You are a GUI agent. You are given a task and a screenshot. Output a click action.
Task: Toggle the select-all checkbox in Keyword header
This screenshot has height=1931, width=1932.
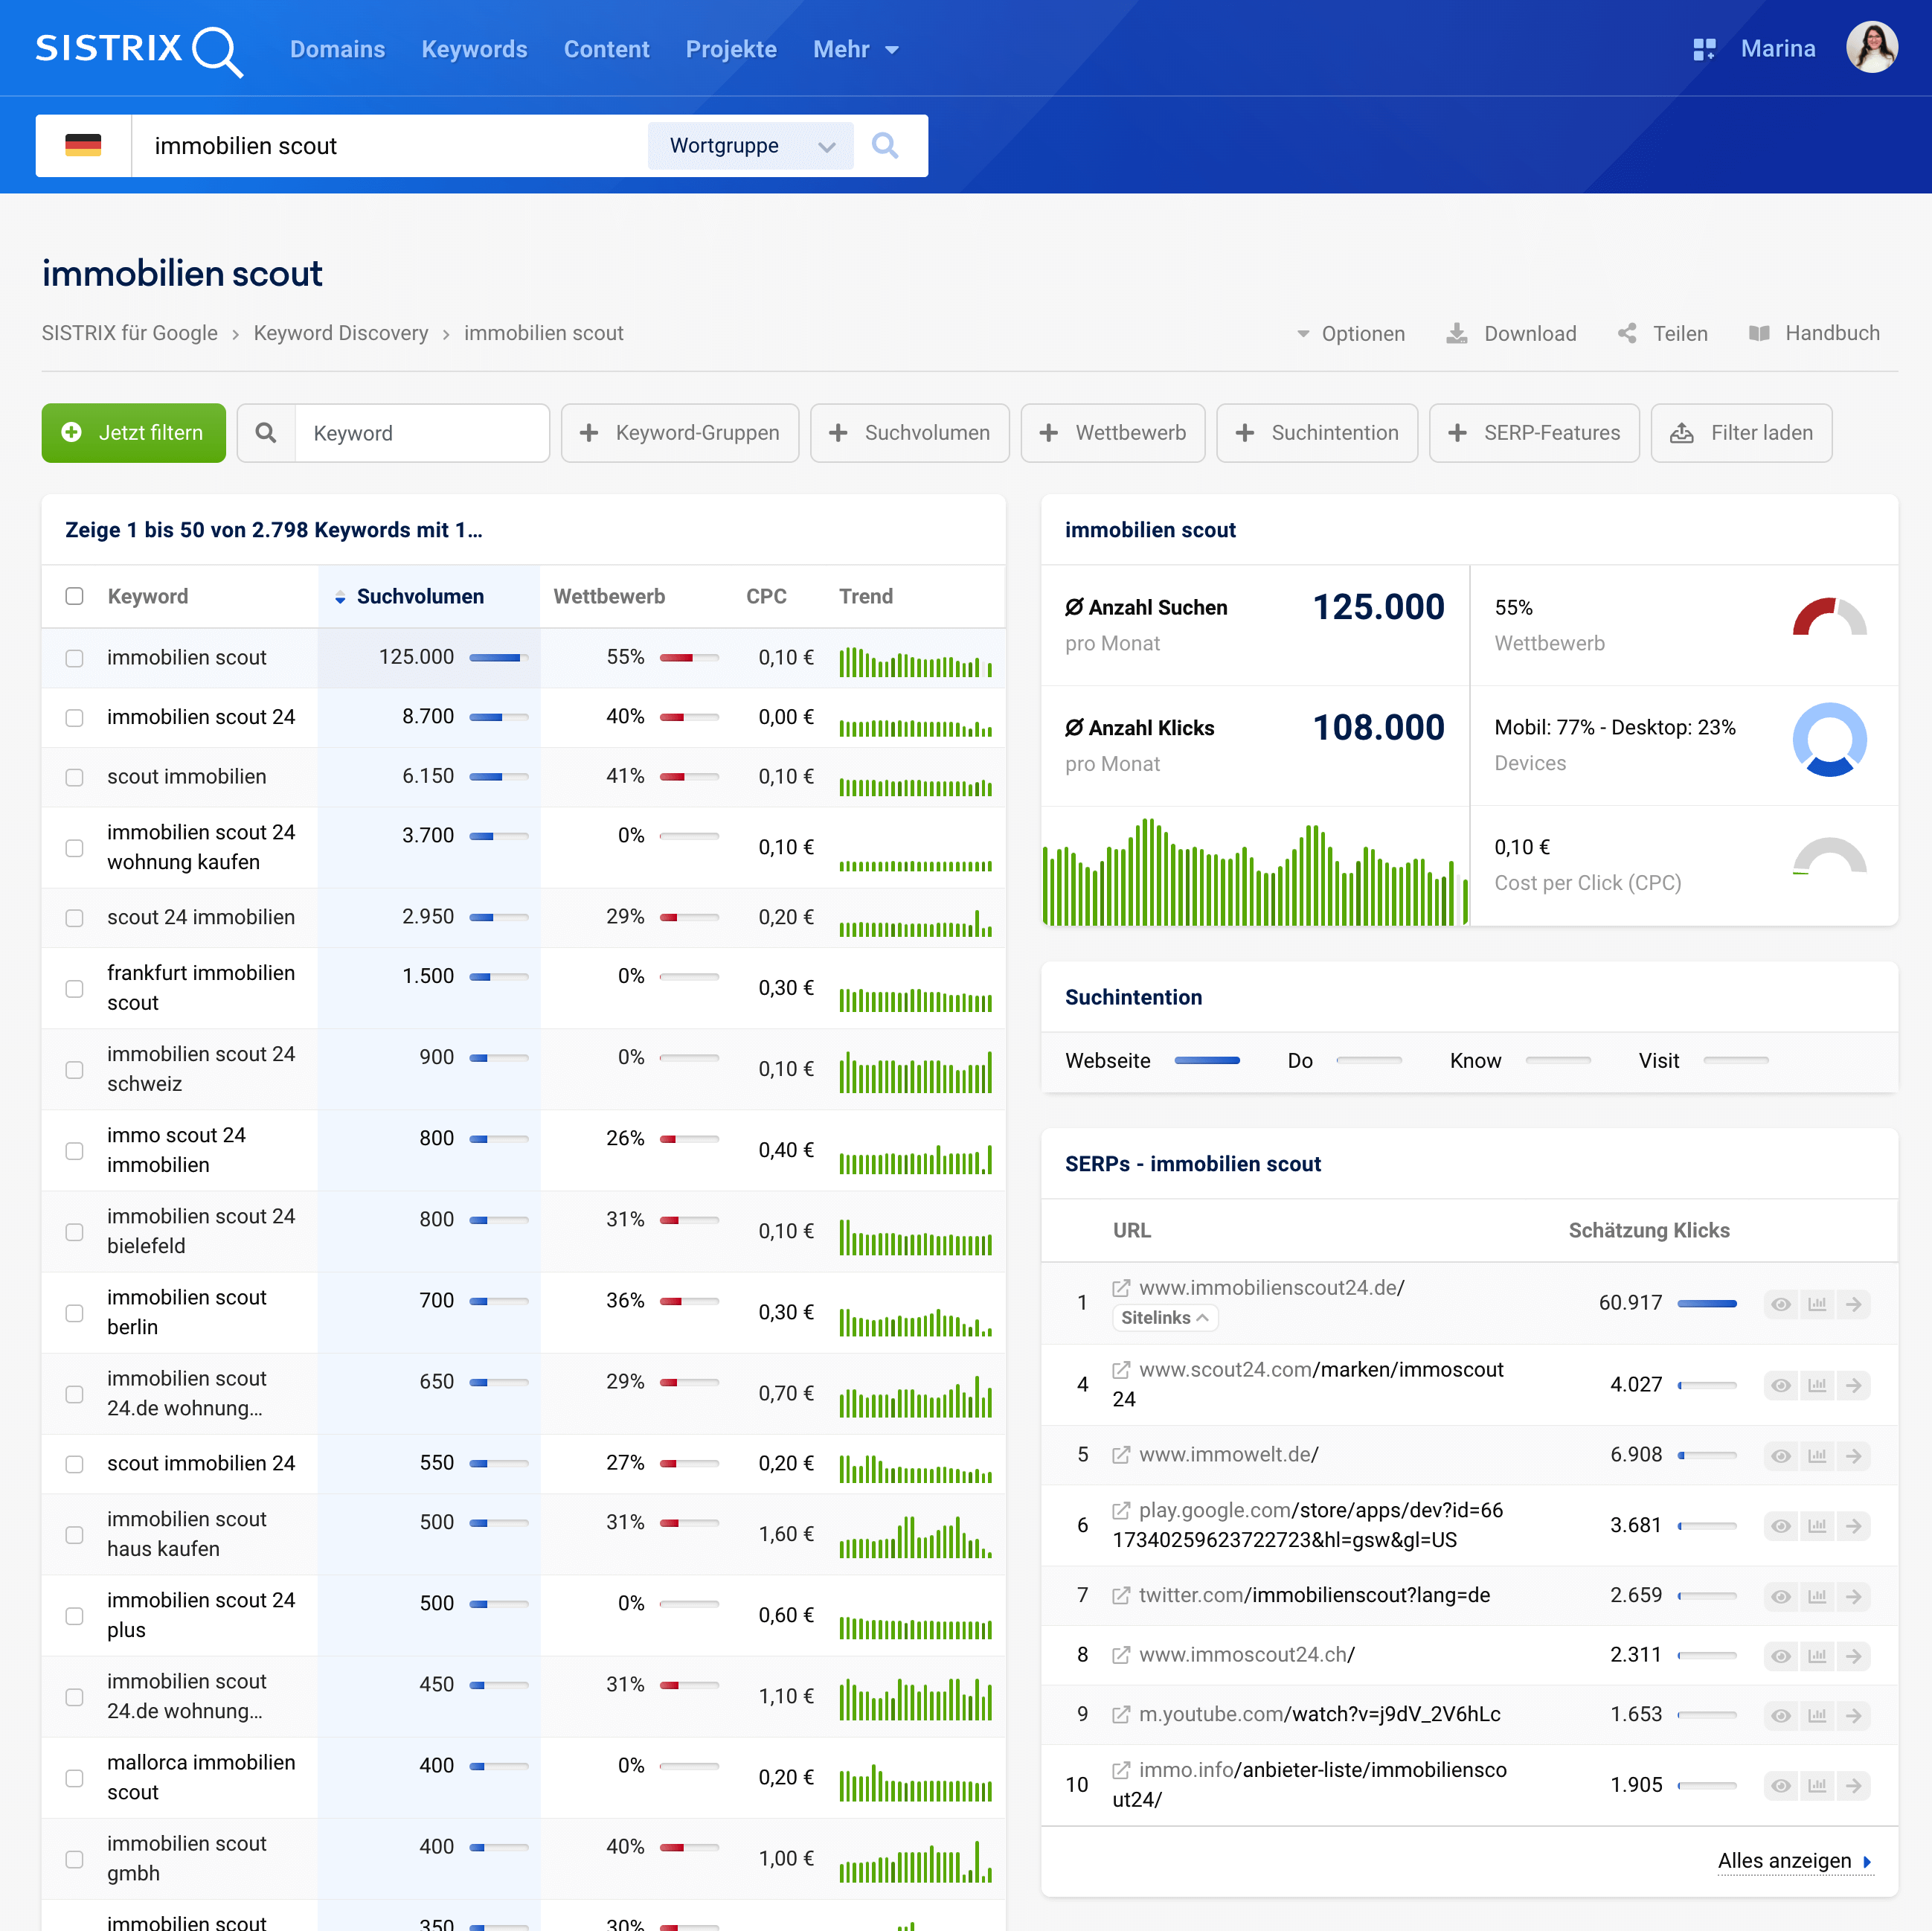pyautogui.click(x=74, y=597)
